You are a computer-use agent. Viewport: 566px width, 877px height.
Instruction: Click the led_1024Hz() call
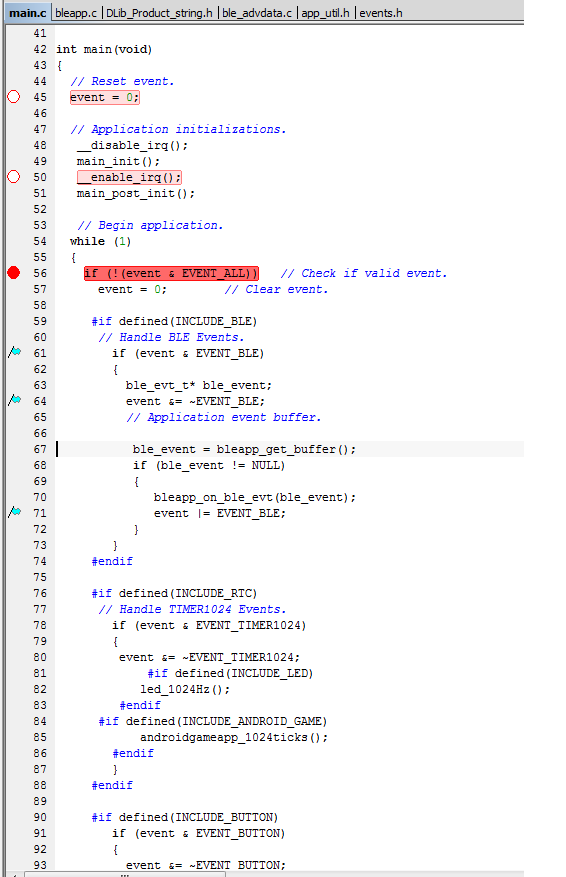pos(185,689)
